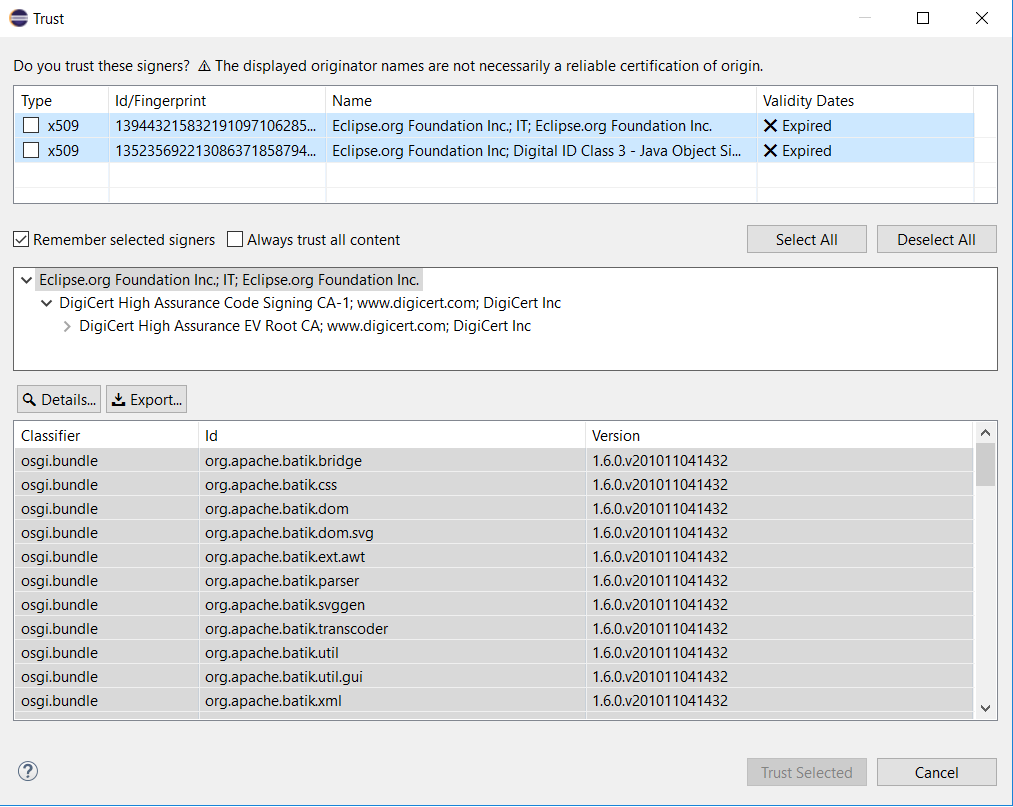Click fingerprint 13523569221308637185879 4...
The image size is (1013, 807).
point(216,151)
